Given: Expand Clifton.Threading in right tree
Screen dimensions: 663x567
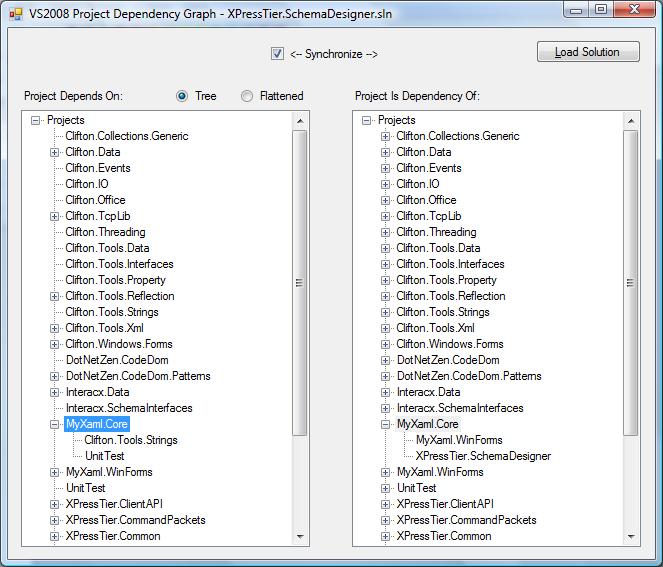Looking at the screenshot, I should 385,232.
